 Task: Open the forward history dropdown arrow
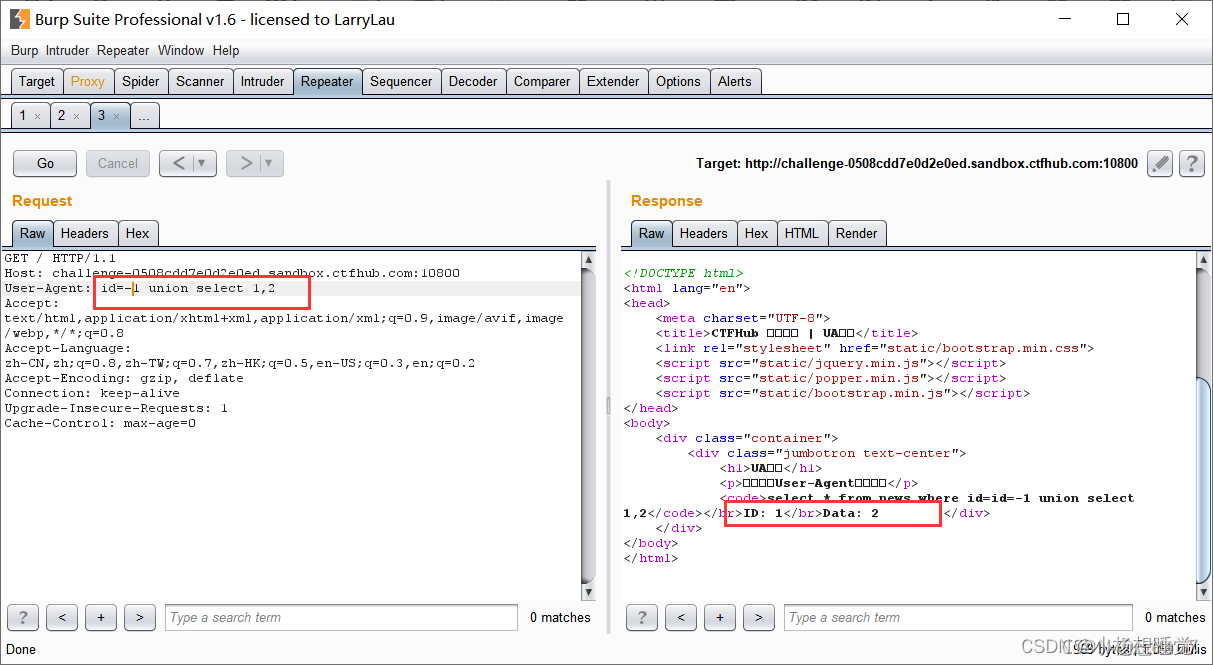coord(271,163)
